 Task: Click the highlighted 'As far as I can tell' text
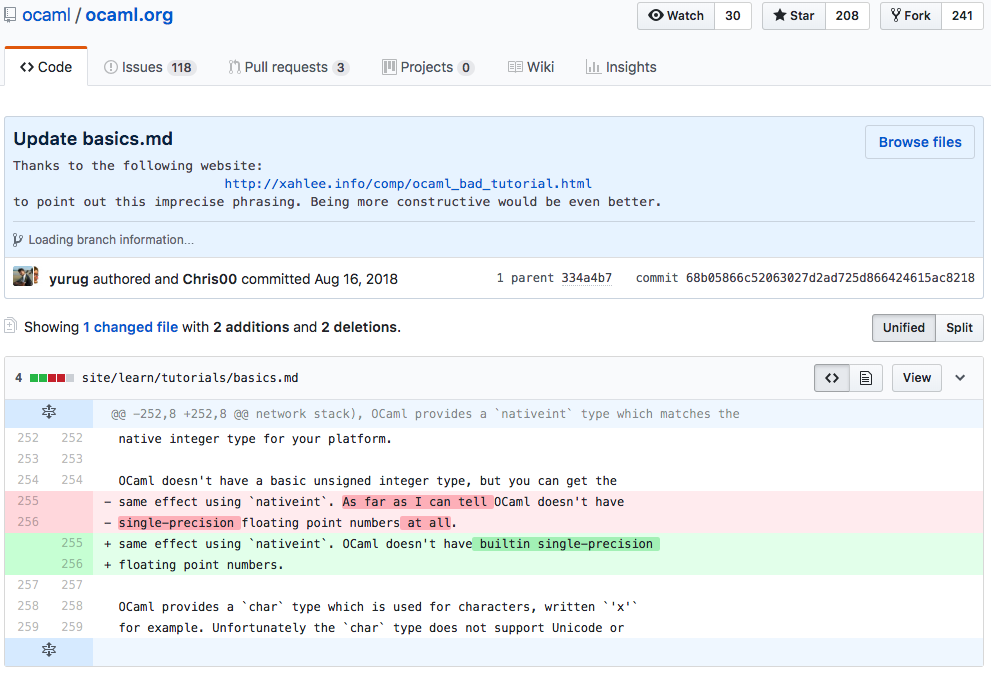pyautogui.click(x=417, y=502)
